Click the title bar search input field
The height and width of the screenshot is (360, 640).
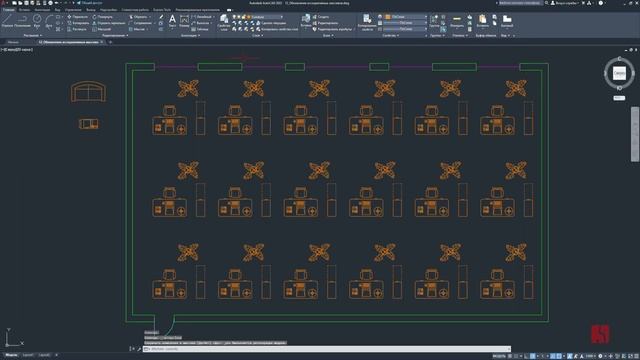click(x=520, y=3)
